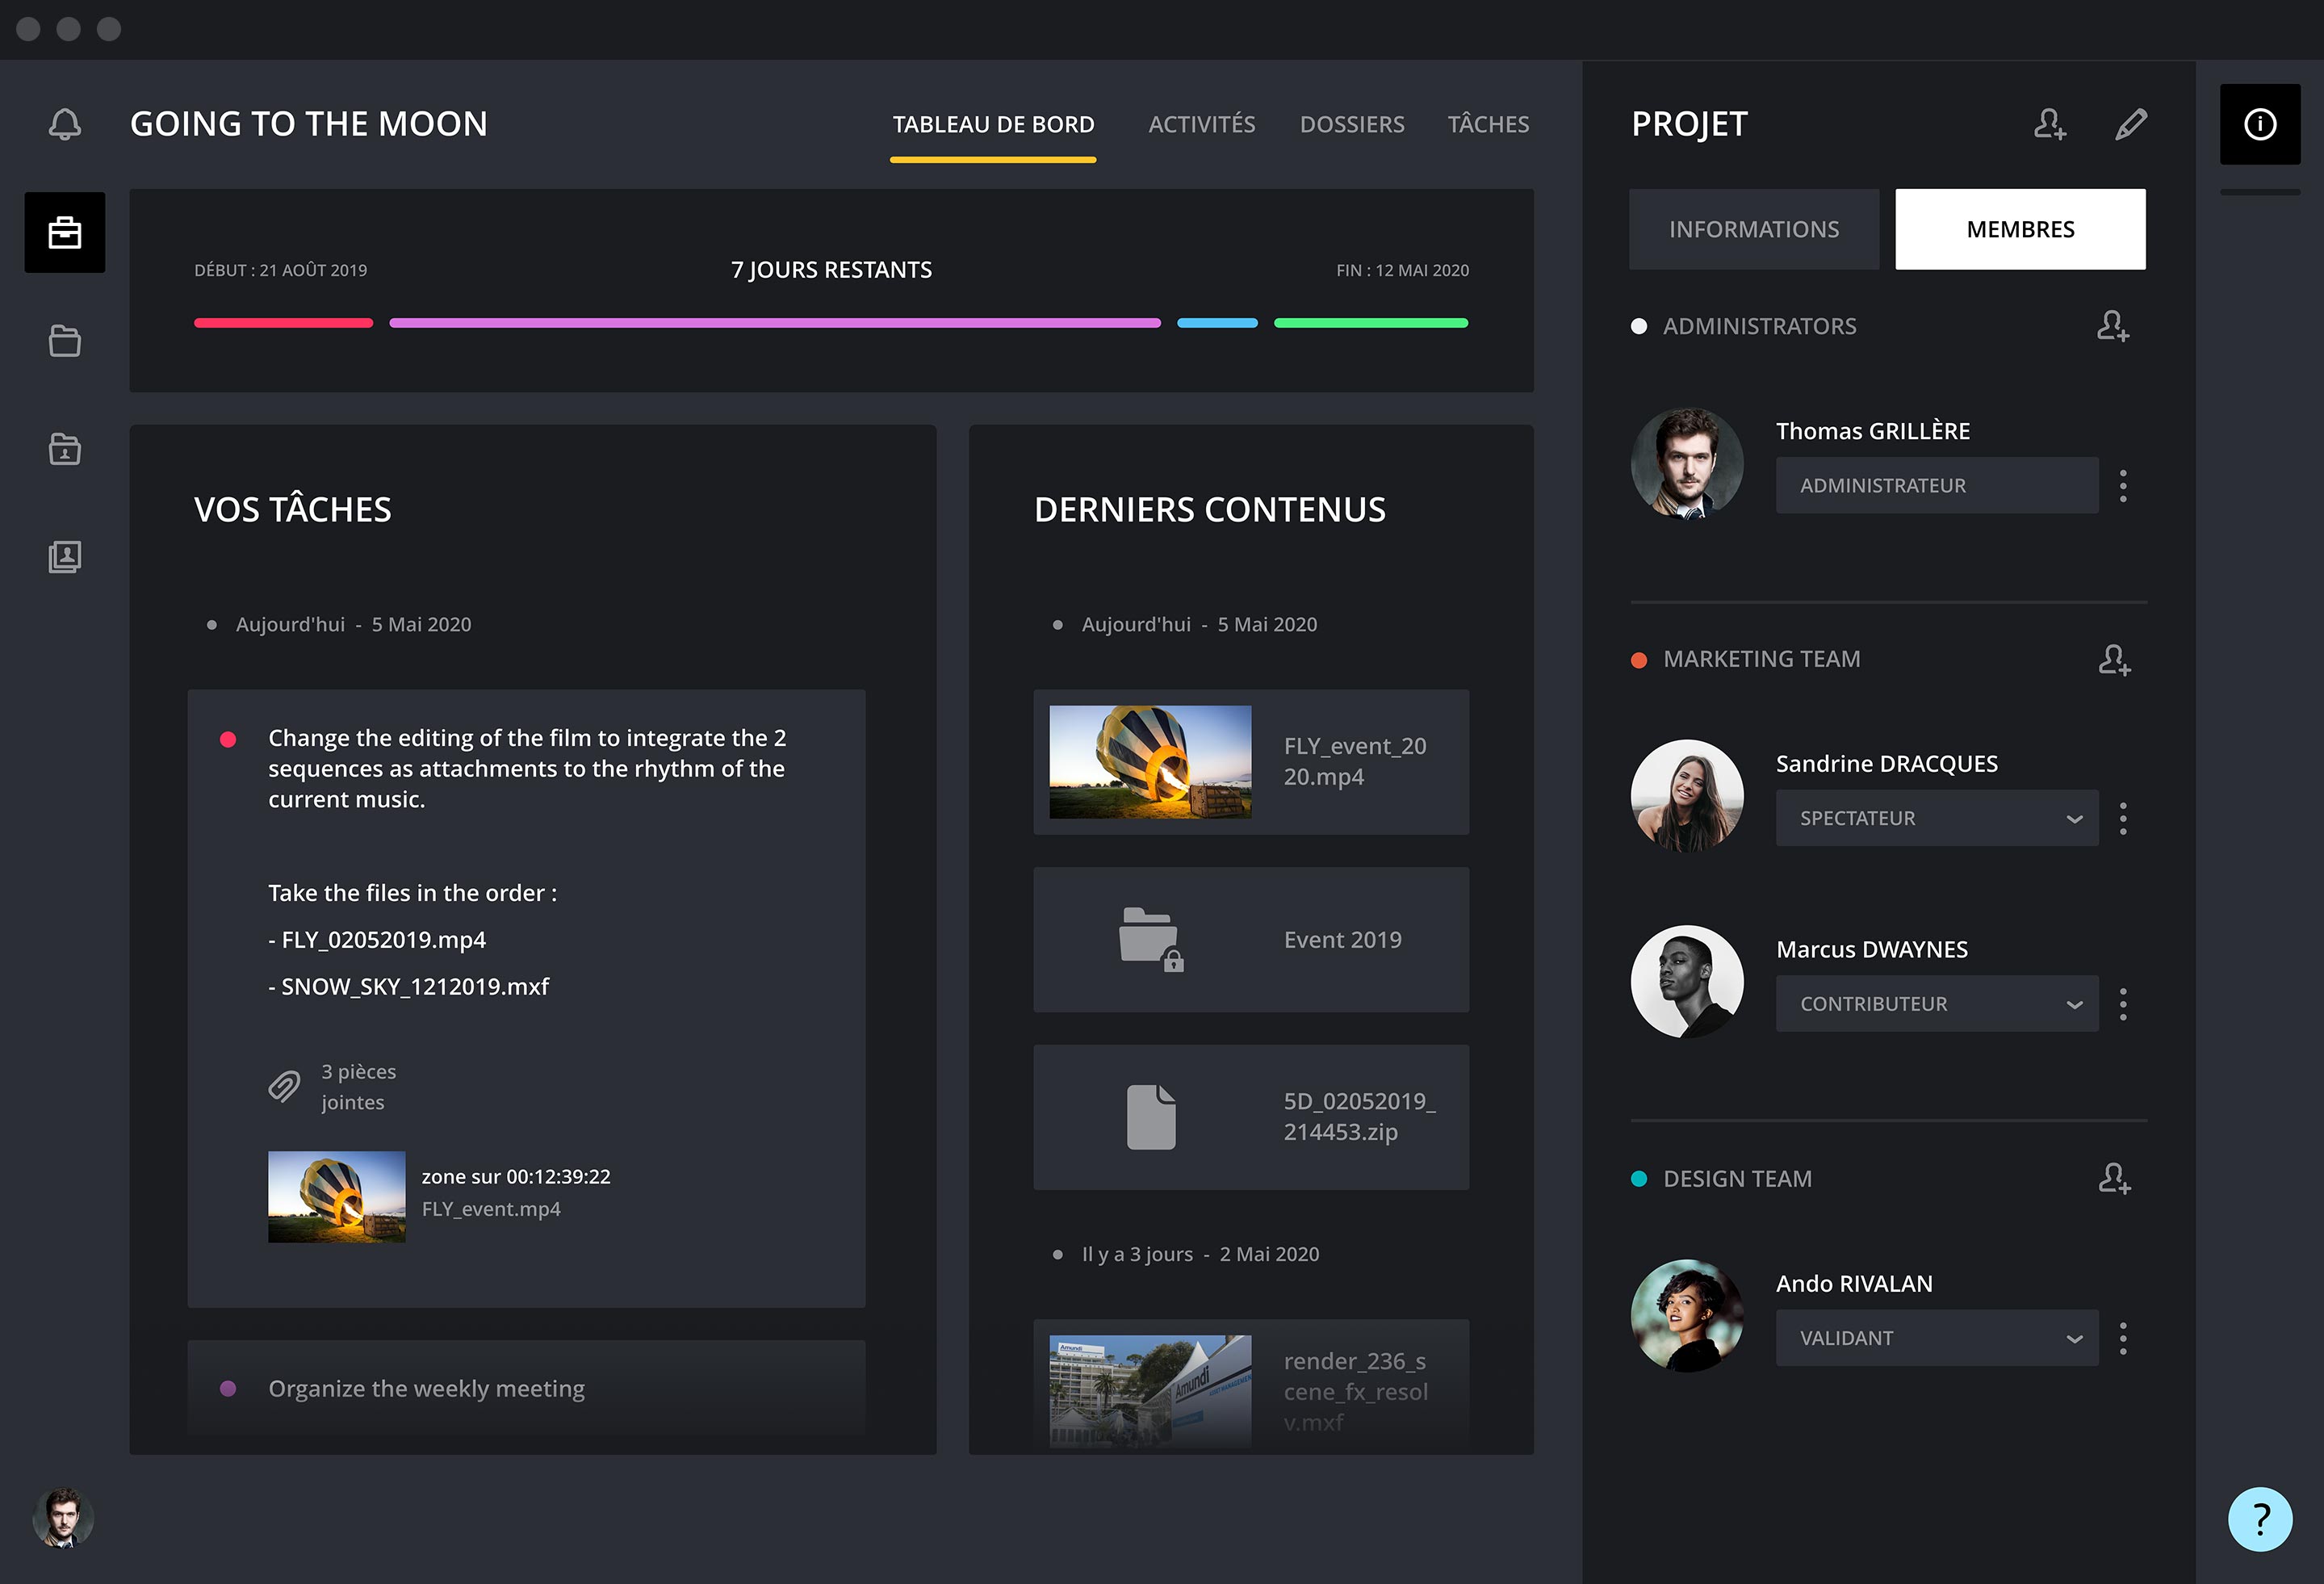This screenshot has width=2324, height=1584.
Task: Click the FLY_02052019.mp4 file line
Action: 377,939
